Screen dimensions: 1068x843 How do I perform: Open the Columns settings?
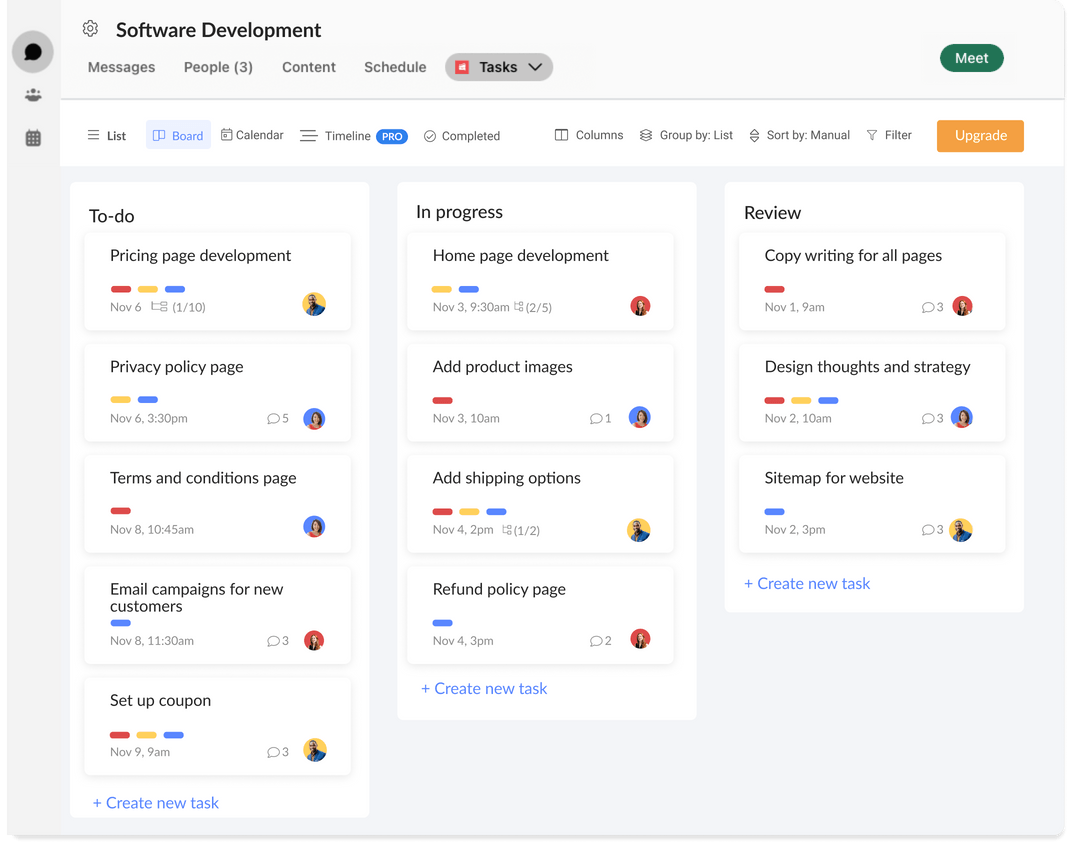click(x=588, y=135)
